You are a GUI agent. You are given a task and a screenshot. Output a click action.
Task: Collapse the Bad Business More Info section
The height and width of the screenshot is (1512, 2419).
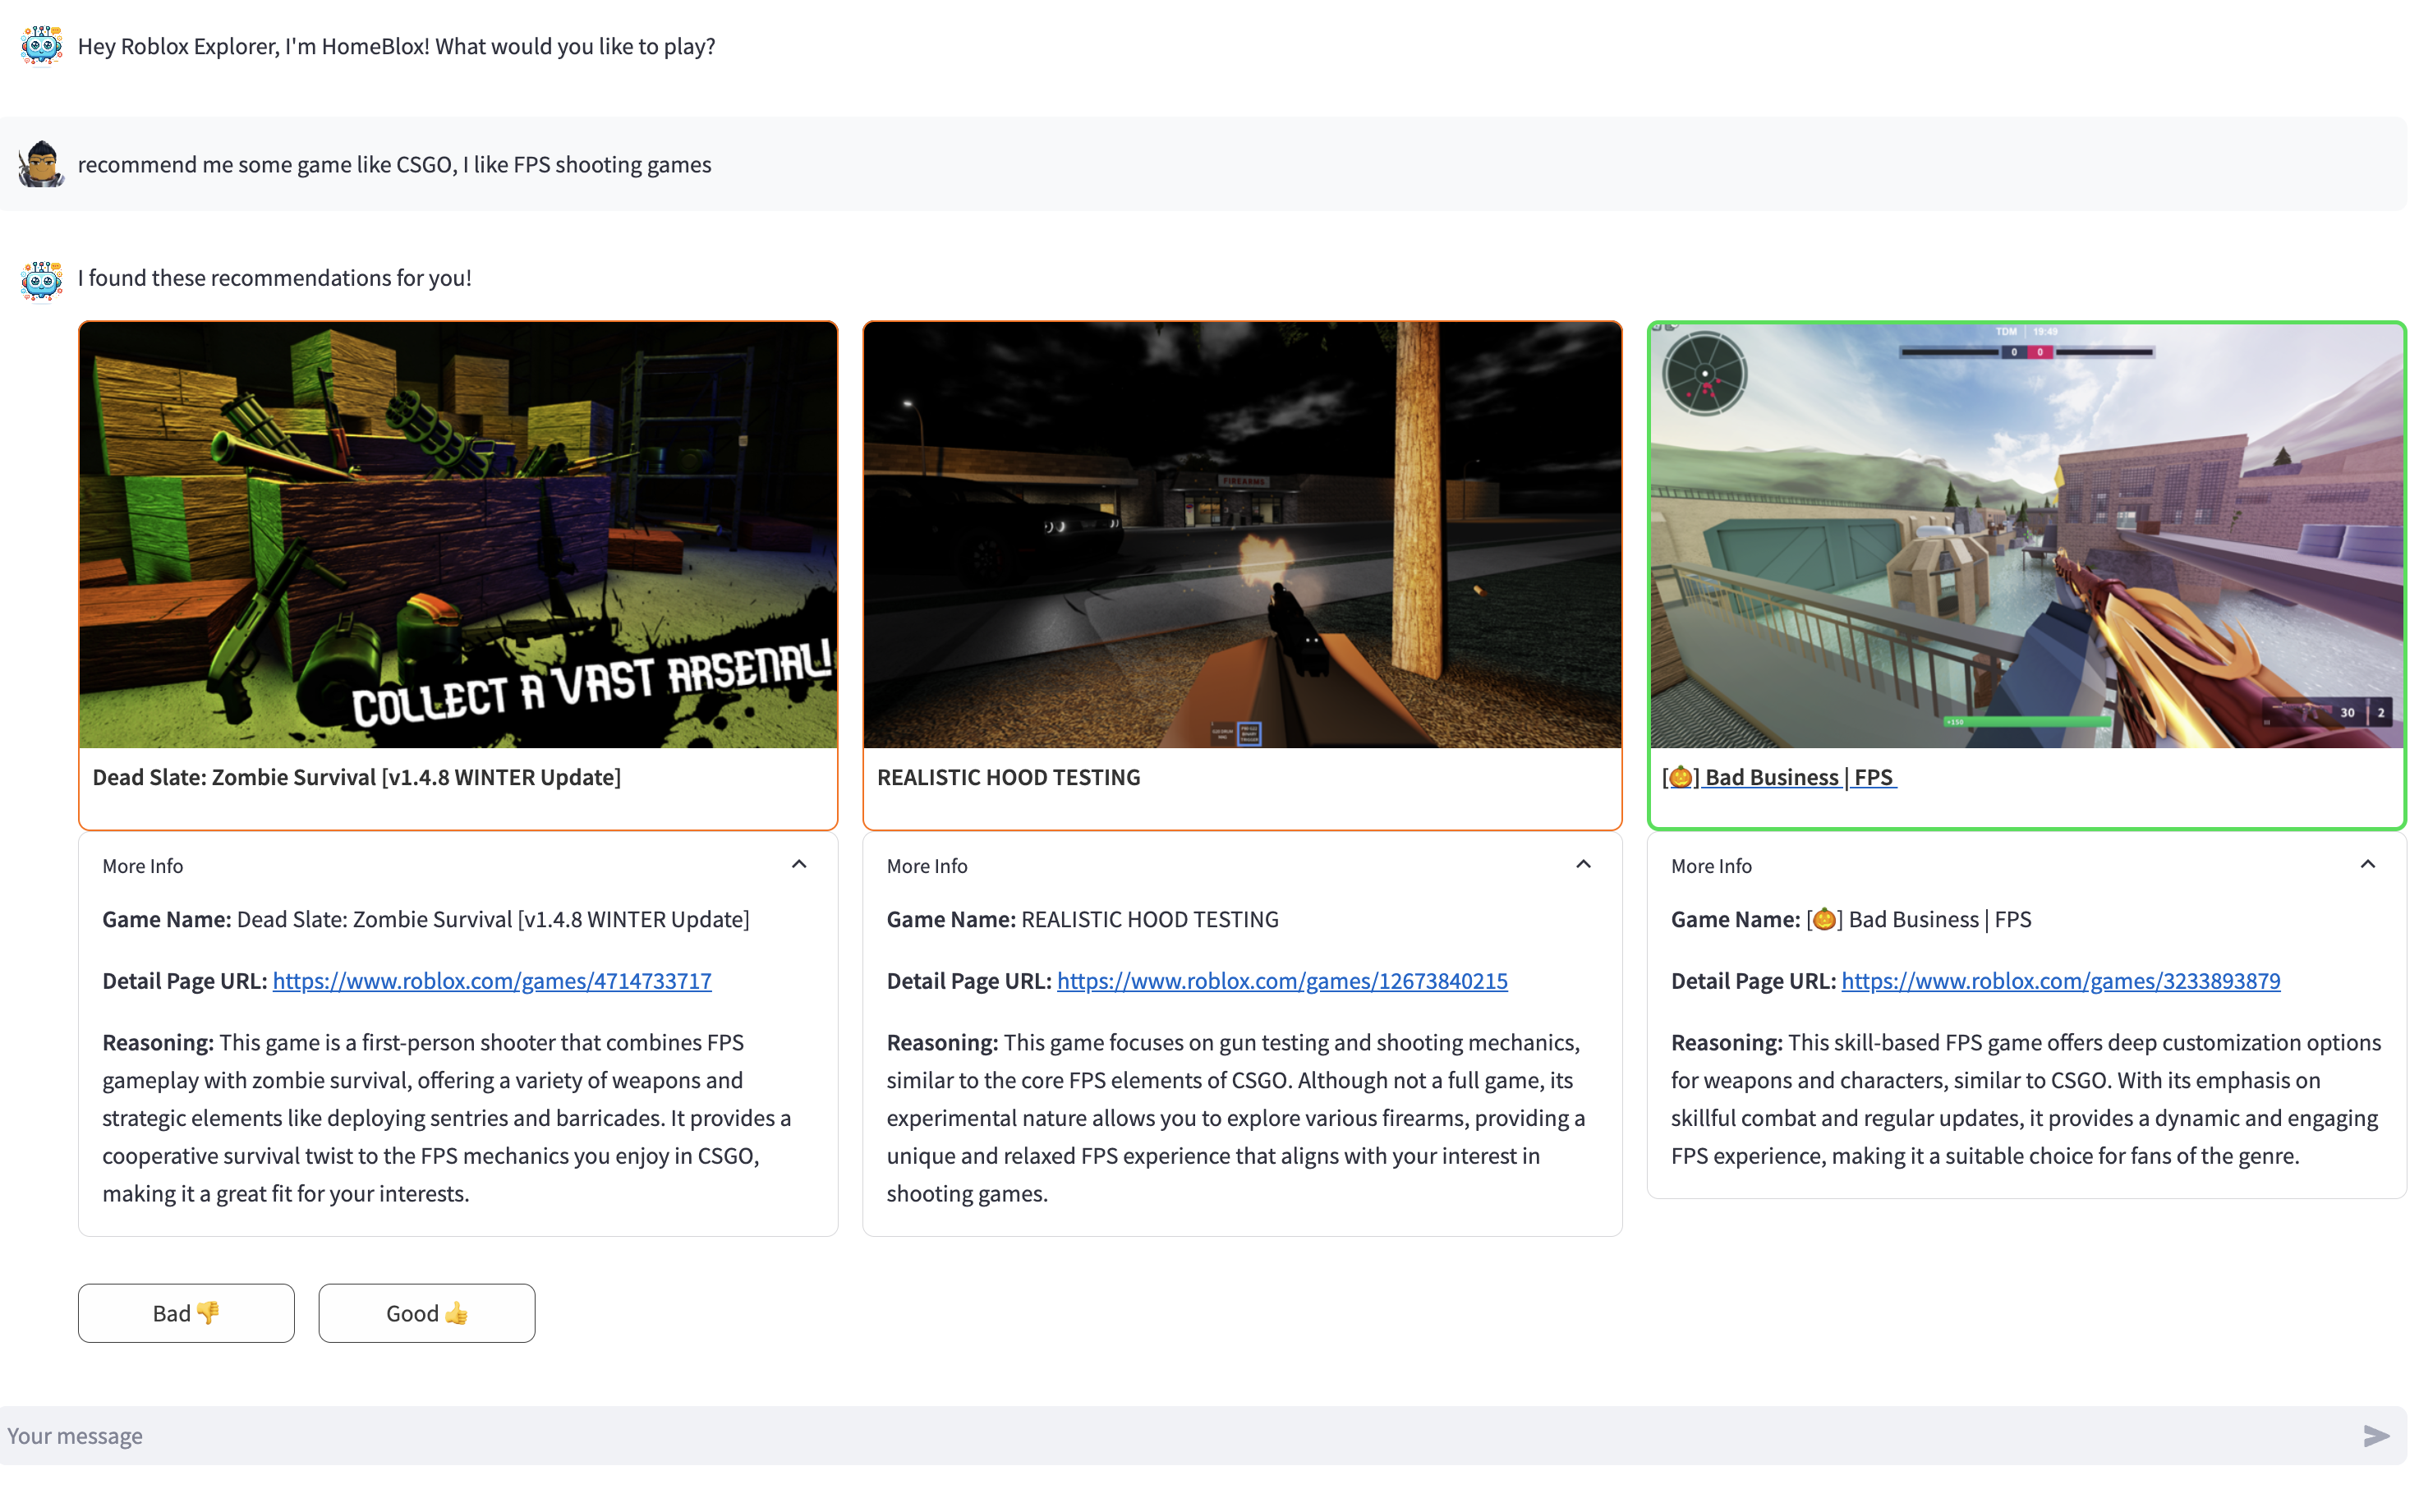(x=2367, y=865)
